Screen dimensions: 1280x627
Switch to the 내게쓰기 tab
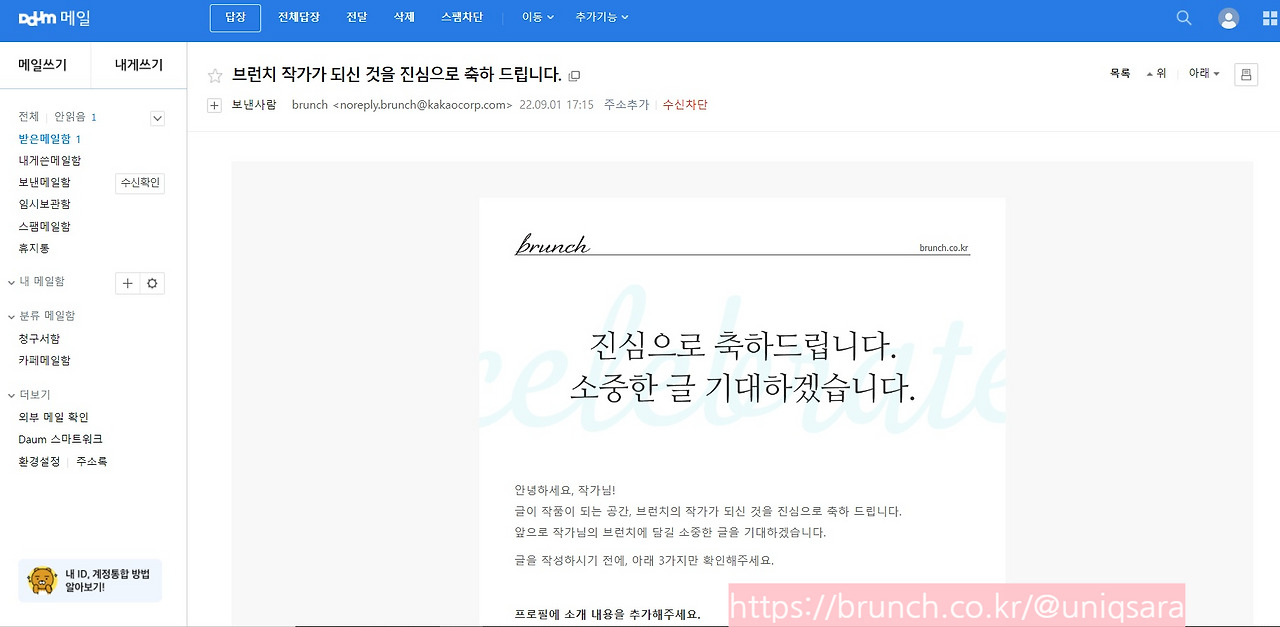138,64
